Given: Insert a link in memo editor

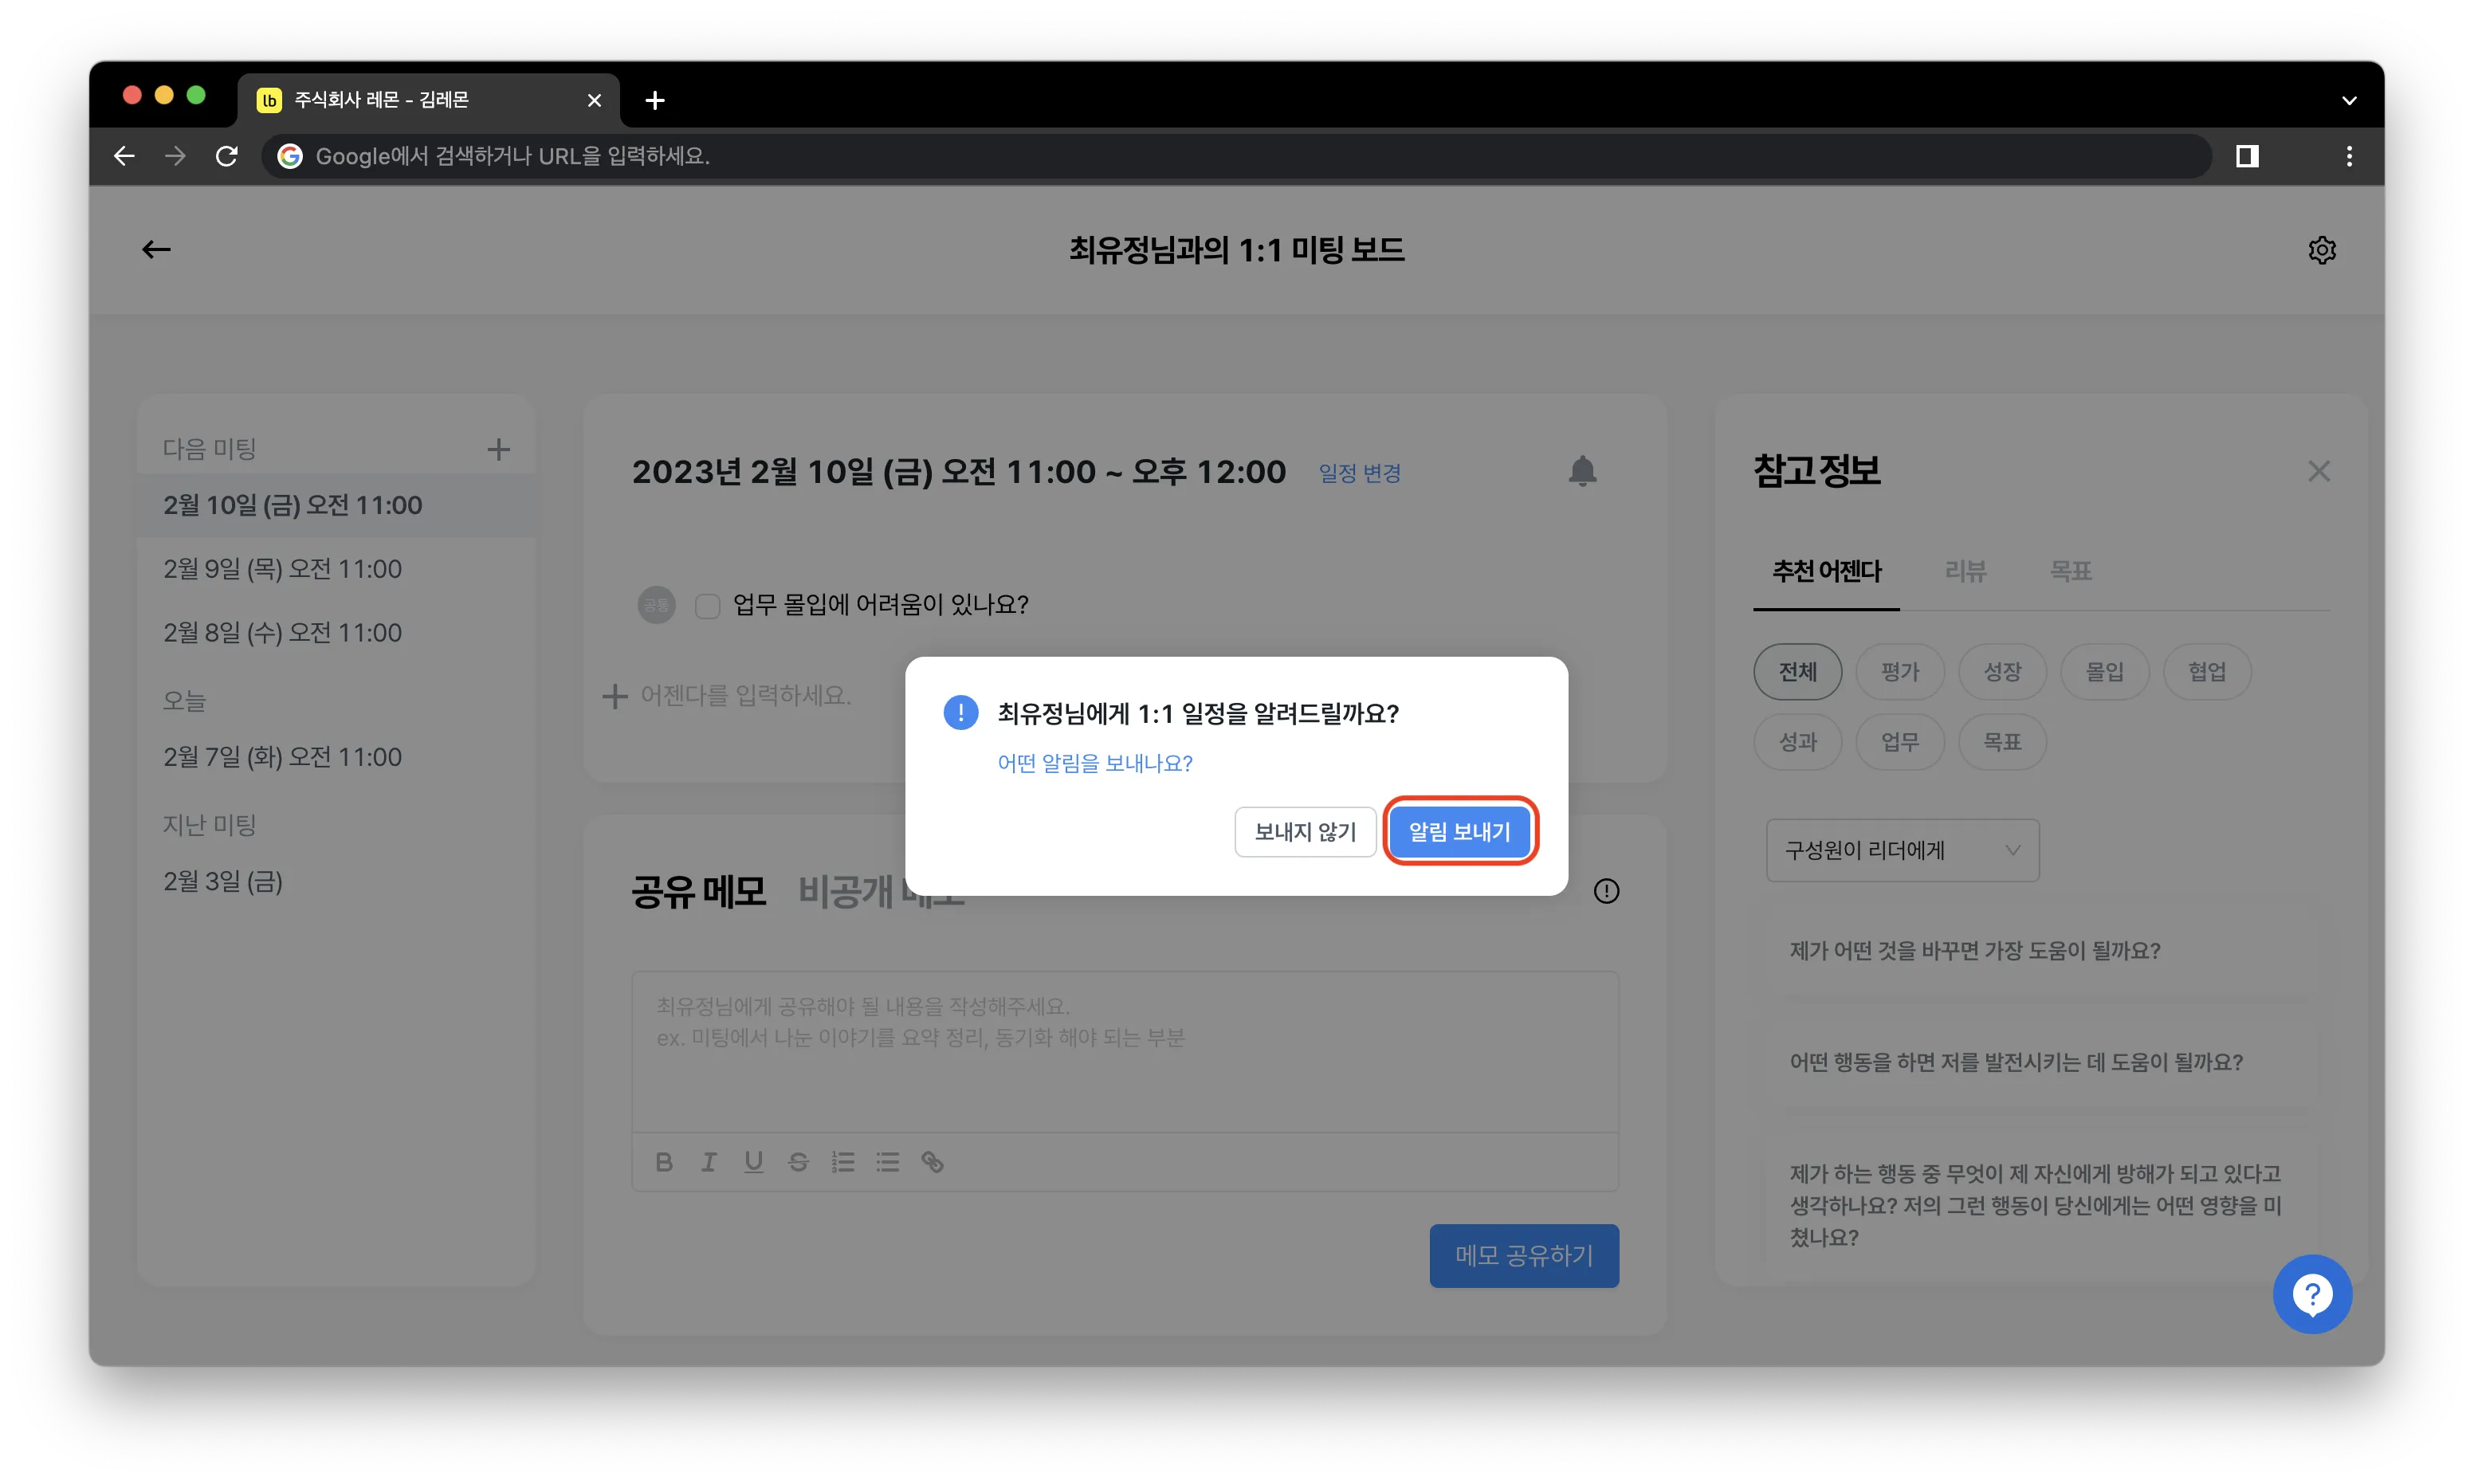Looking at the screenshot, I should pos(932,1161).
